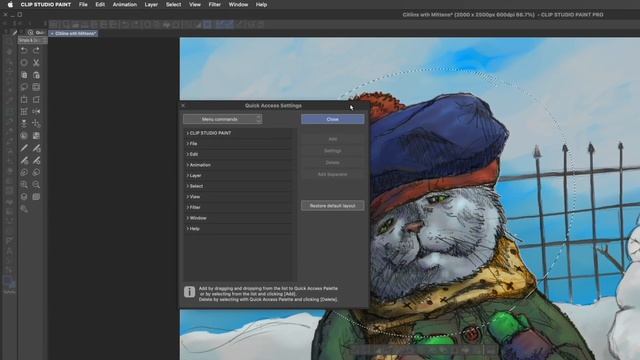Click the Add Separator button
Image resolution: width=640 pixels, height=360 pixels.
coord(333,174)
